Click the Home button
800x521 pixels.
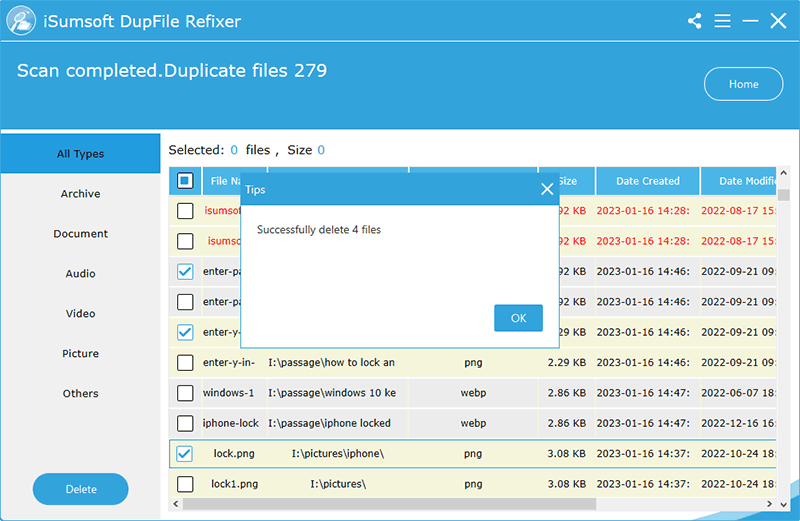(743, 84)
